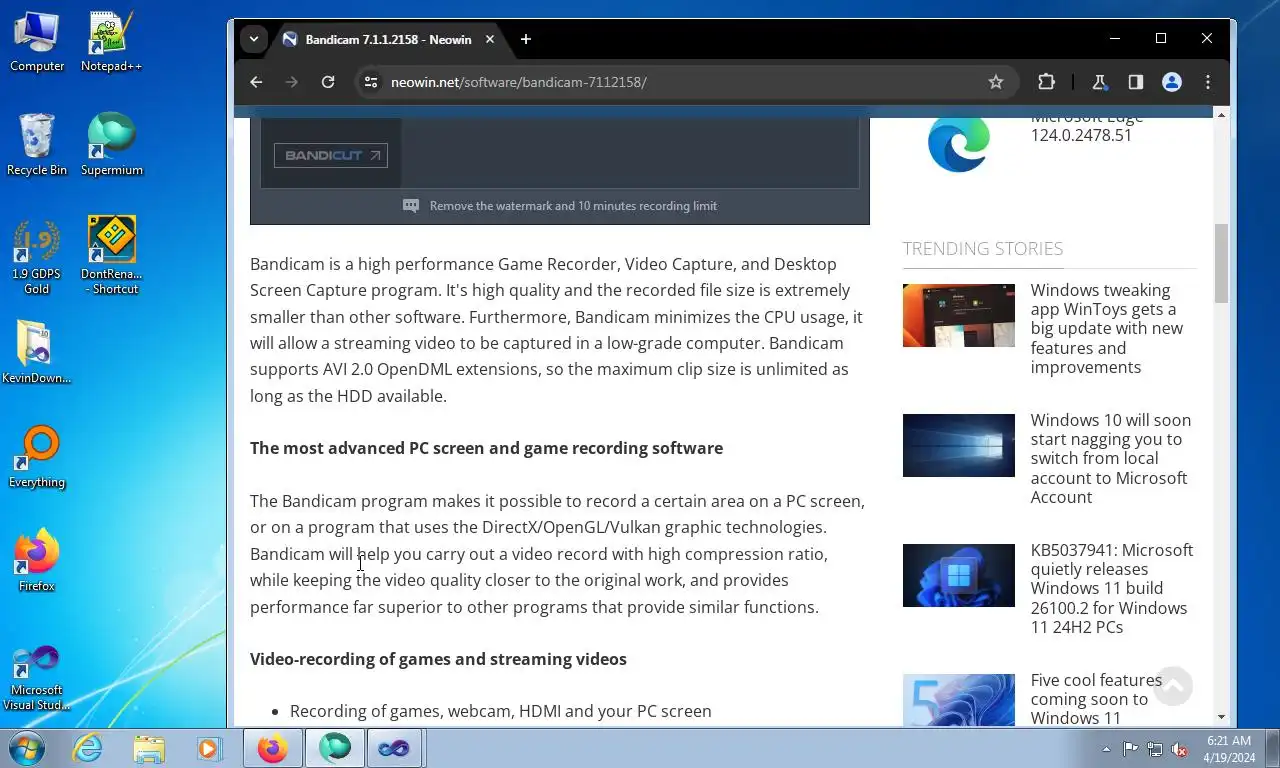Switch to Visual Studio taskbar button
This screenshot has width=1280, height=768.
tap(394, 748)
